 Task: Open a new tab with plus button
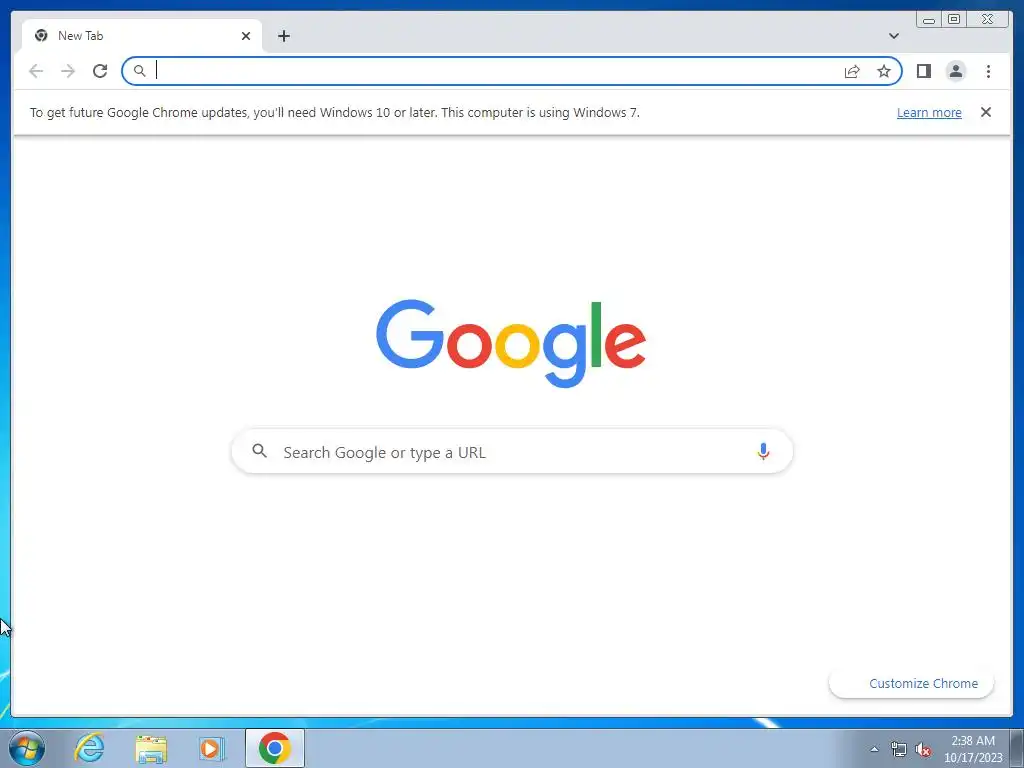pos(283,36)
